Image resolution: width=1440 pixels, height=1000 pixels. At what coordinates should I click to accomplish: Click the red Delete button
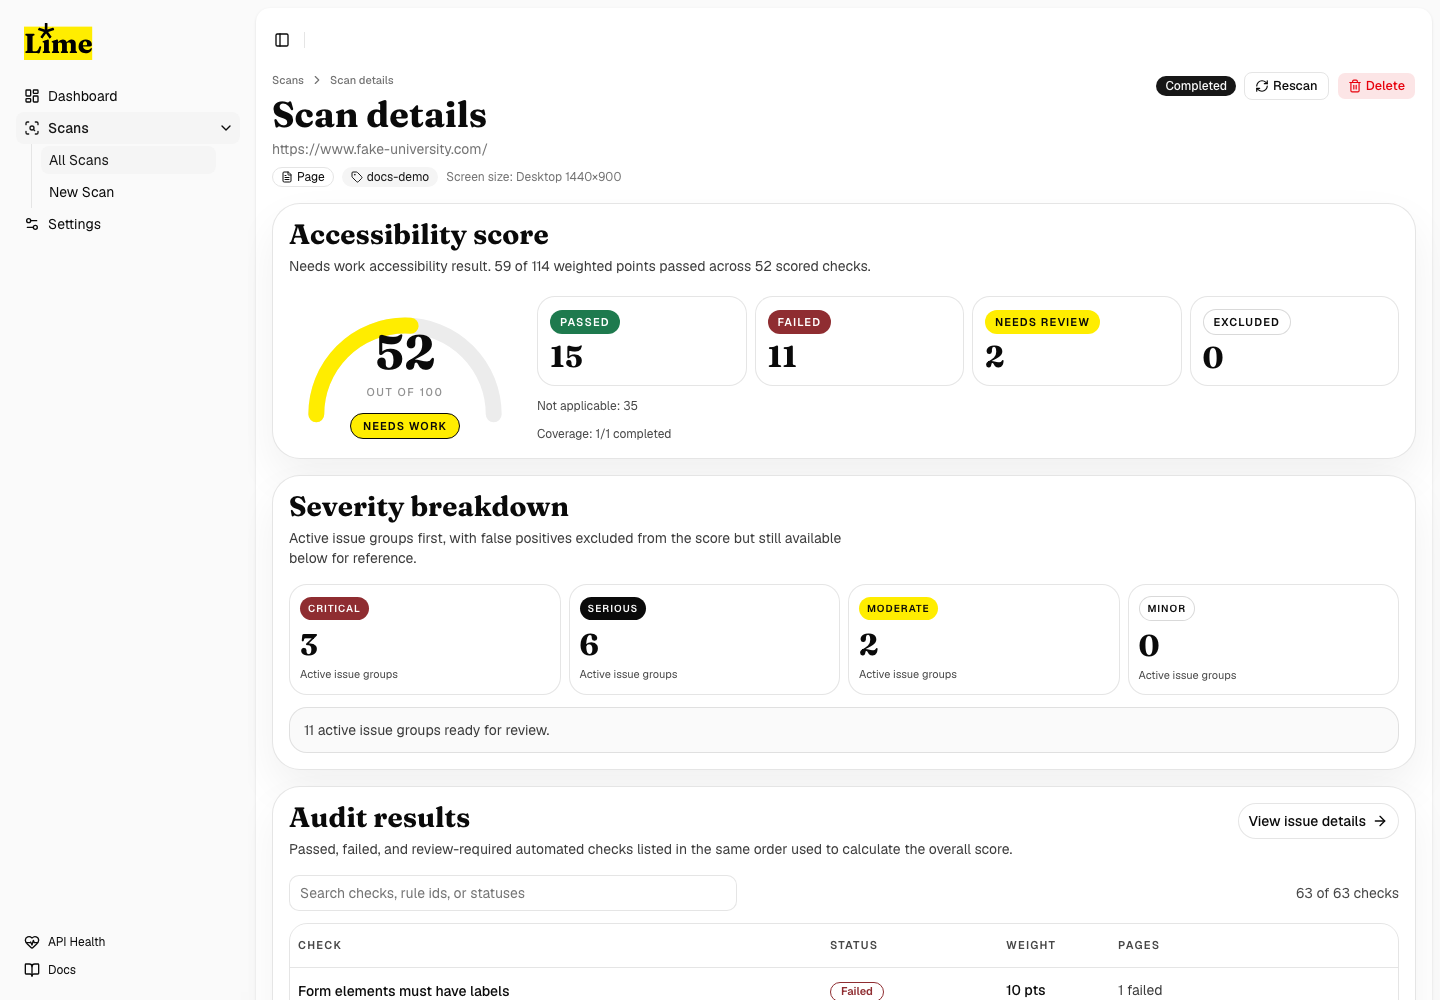coord(1376,86)
